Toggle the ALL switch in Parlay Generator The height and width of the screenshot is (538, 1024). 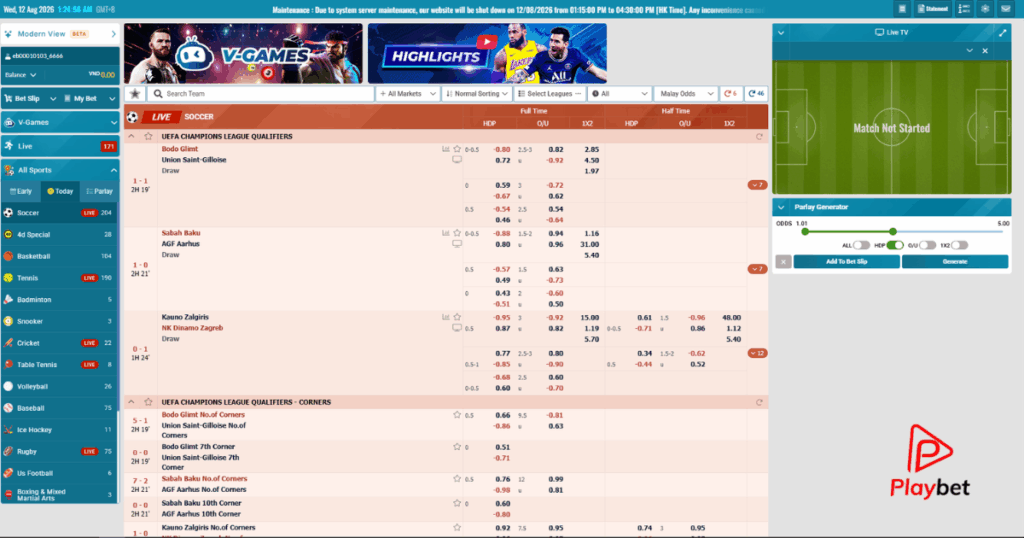[861, 245]
